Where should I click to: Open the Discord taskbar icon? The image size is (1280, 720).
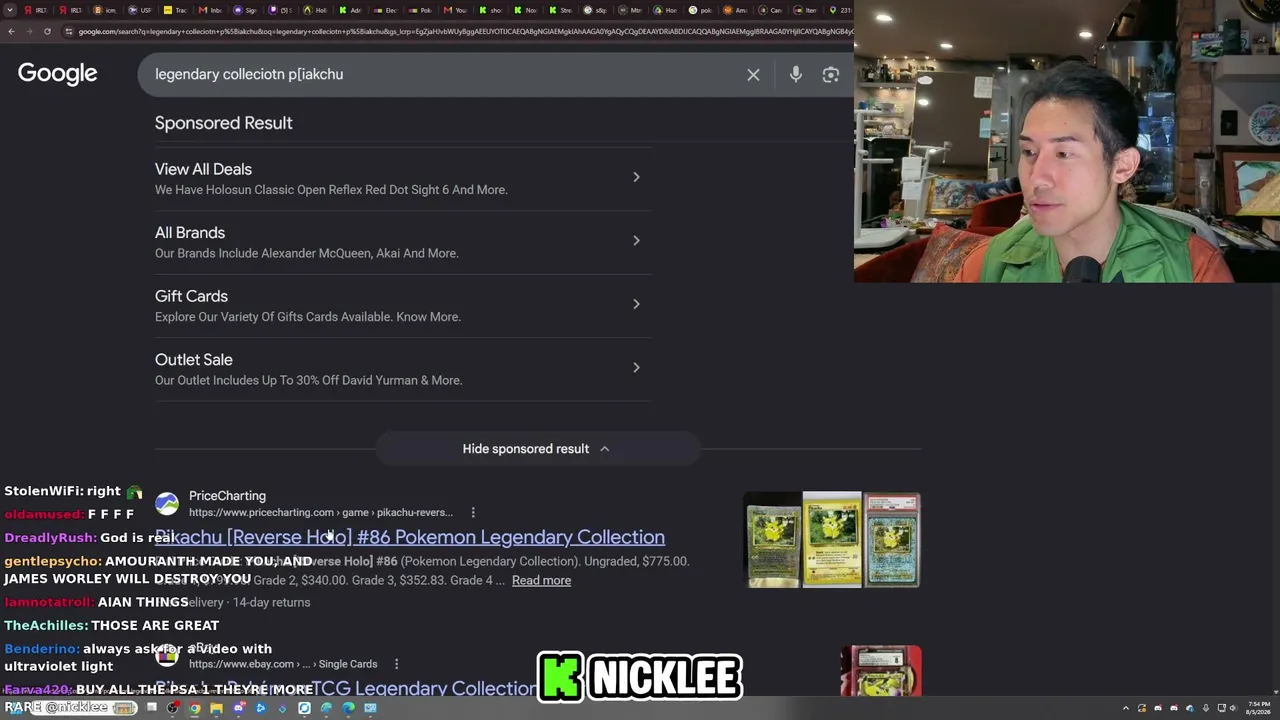click(x=238, y=708)
